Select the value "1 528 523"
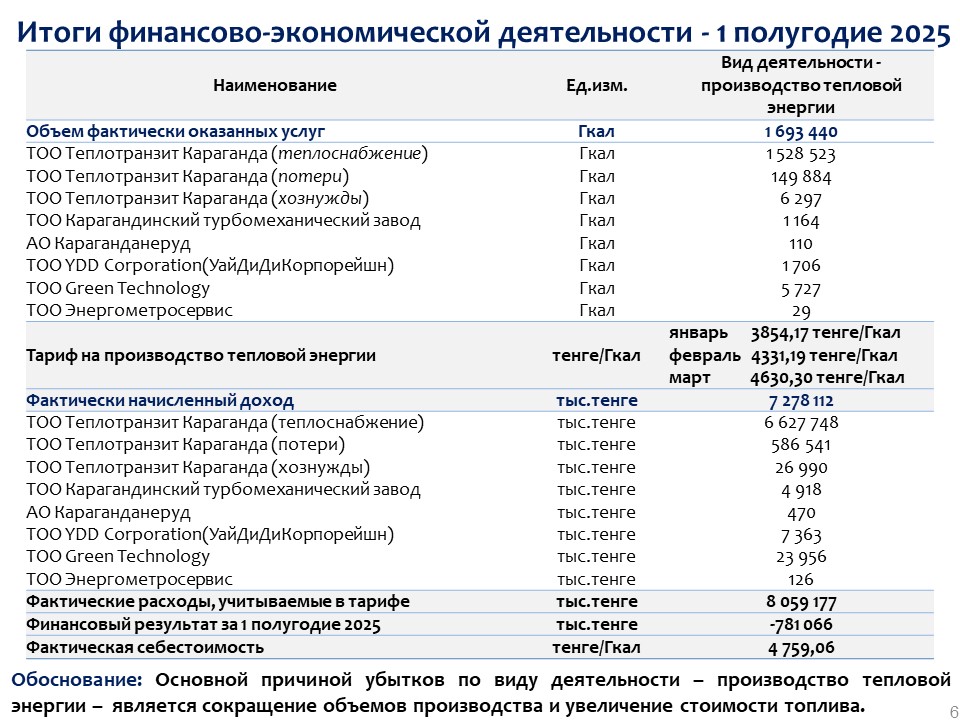 (x=801, y=154)
